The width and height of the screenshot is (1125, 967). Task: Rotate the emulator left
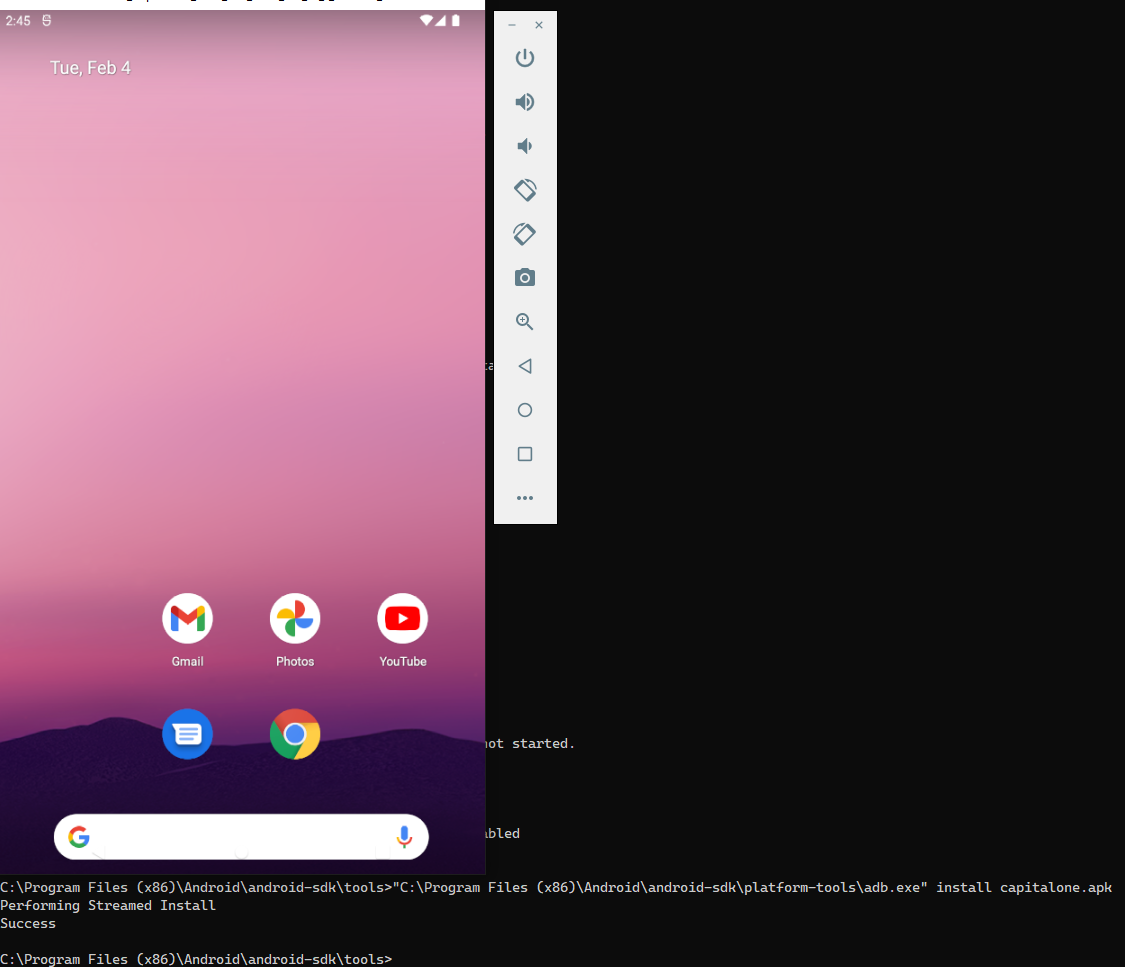click(524, 190)
